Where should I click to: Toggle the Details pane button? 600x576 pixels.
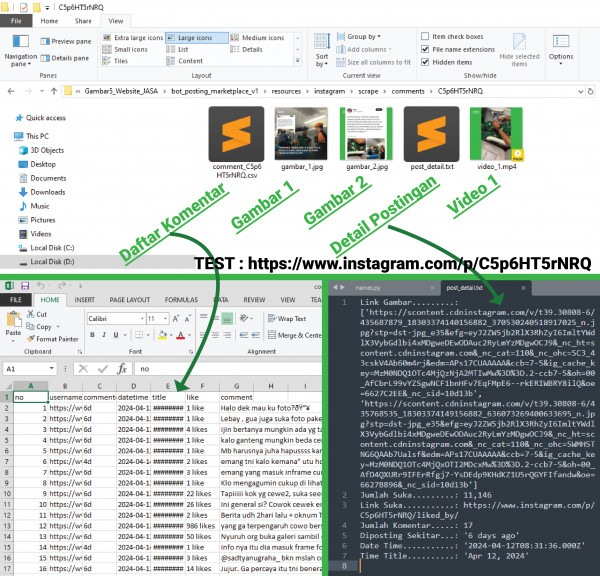pos(65,58)
